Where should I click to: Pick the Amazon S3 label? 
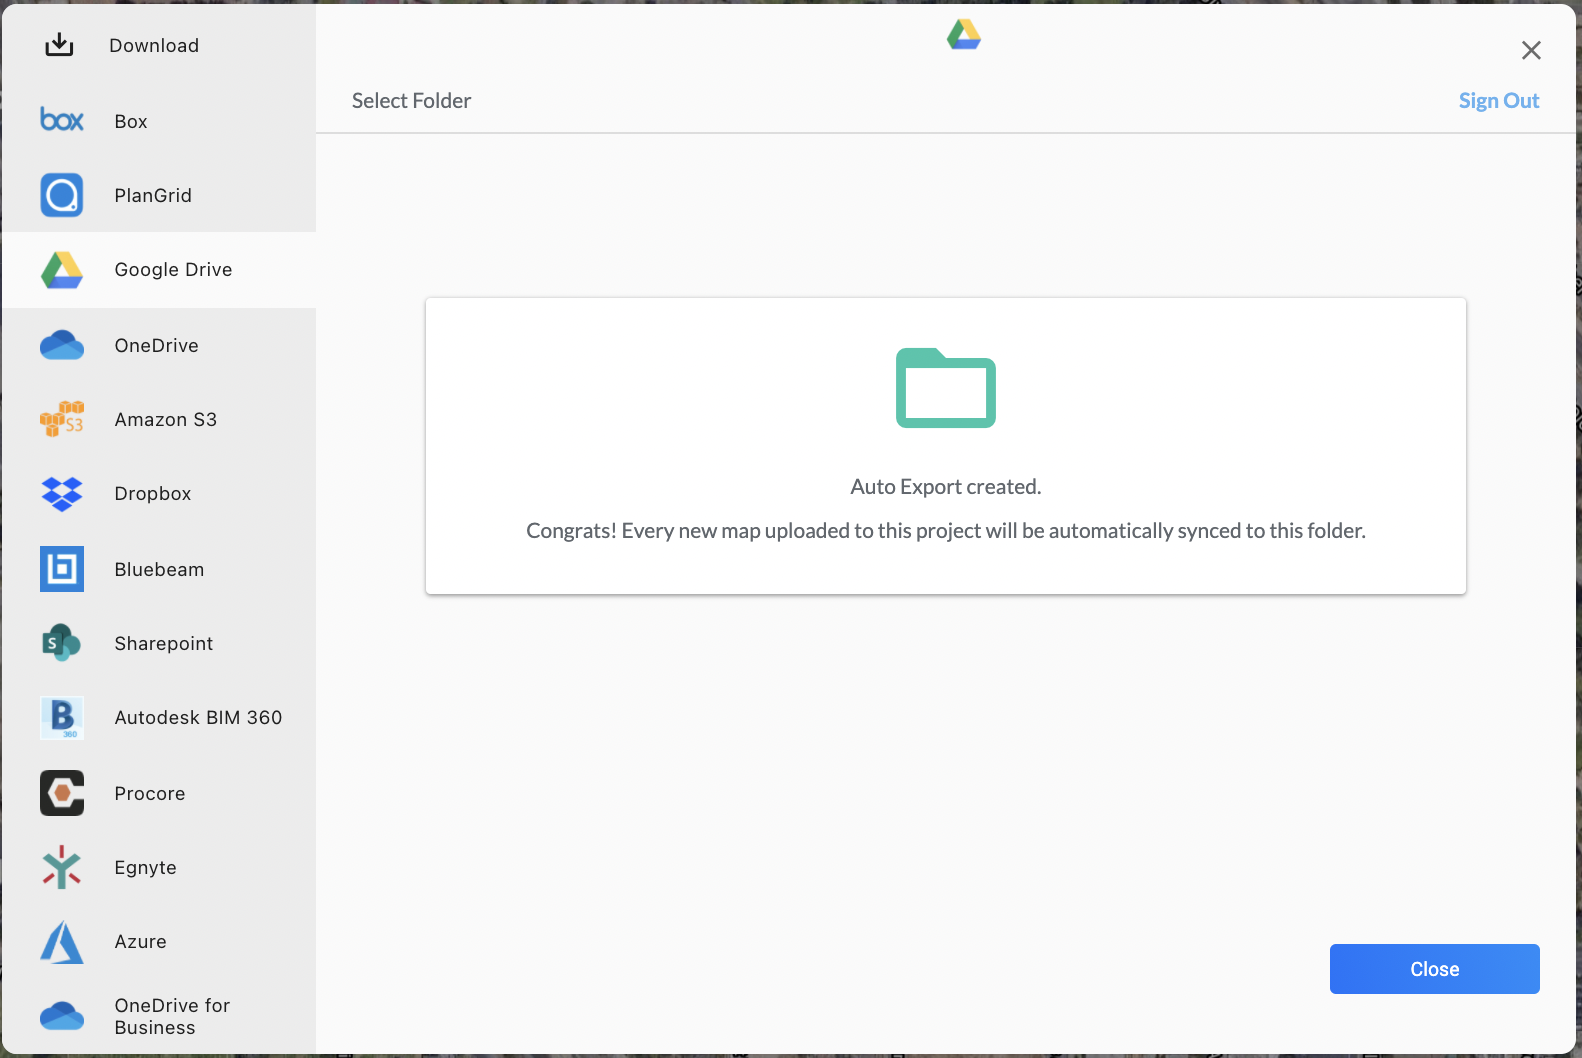pyautogui.click(x=165, y=419)
